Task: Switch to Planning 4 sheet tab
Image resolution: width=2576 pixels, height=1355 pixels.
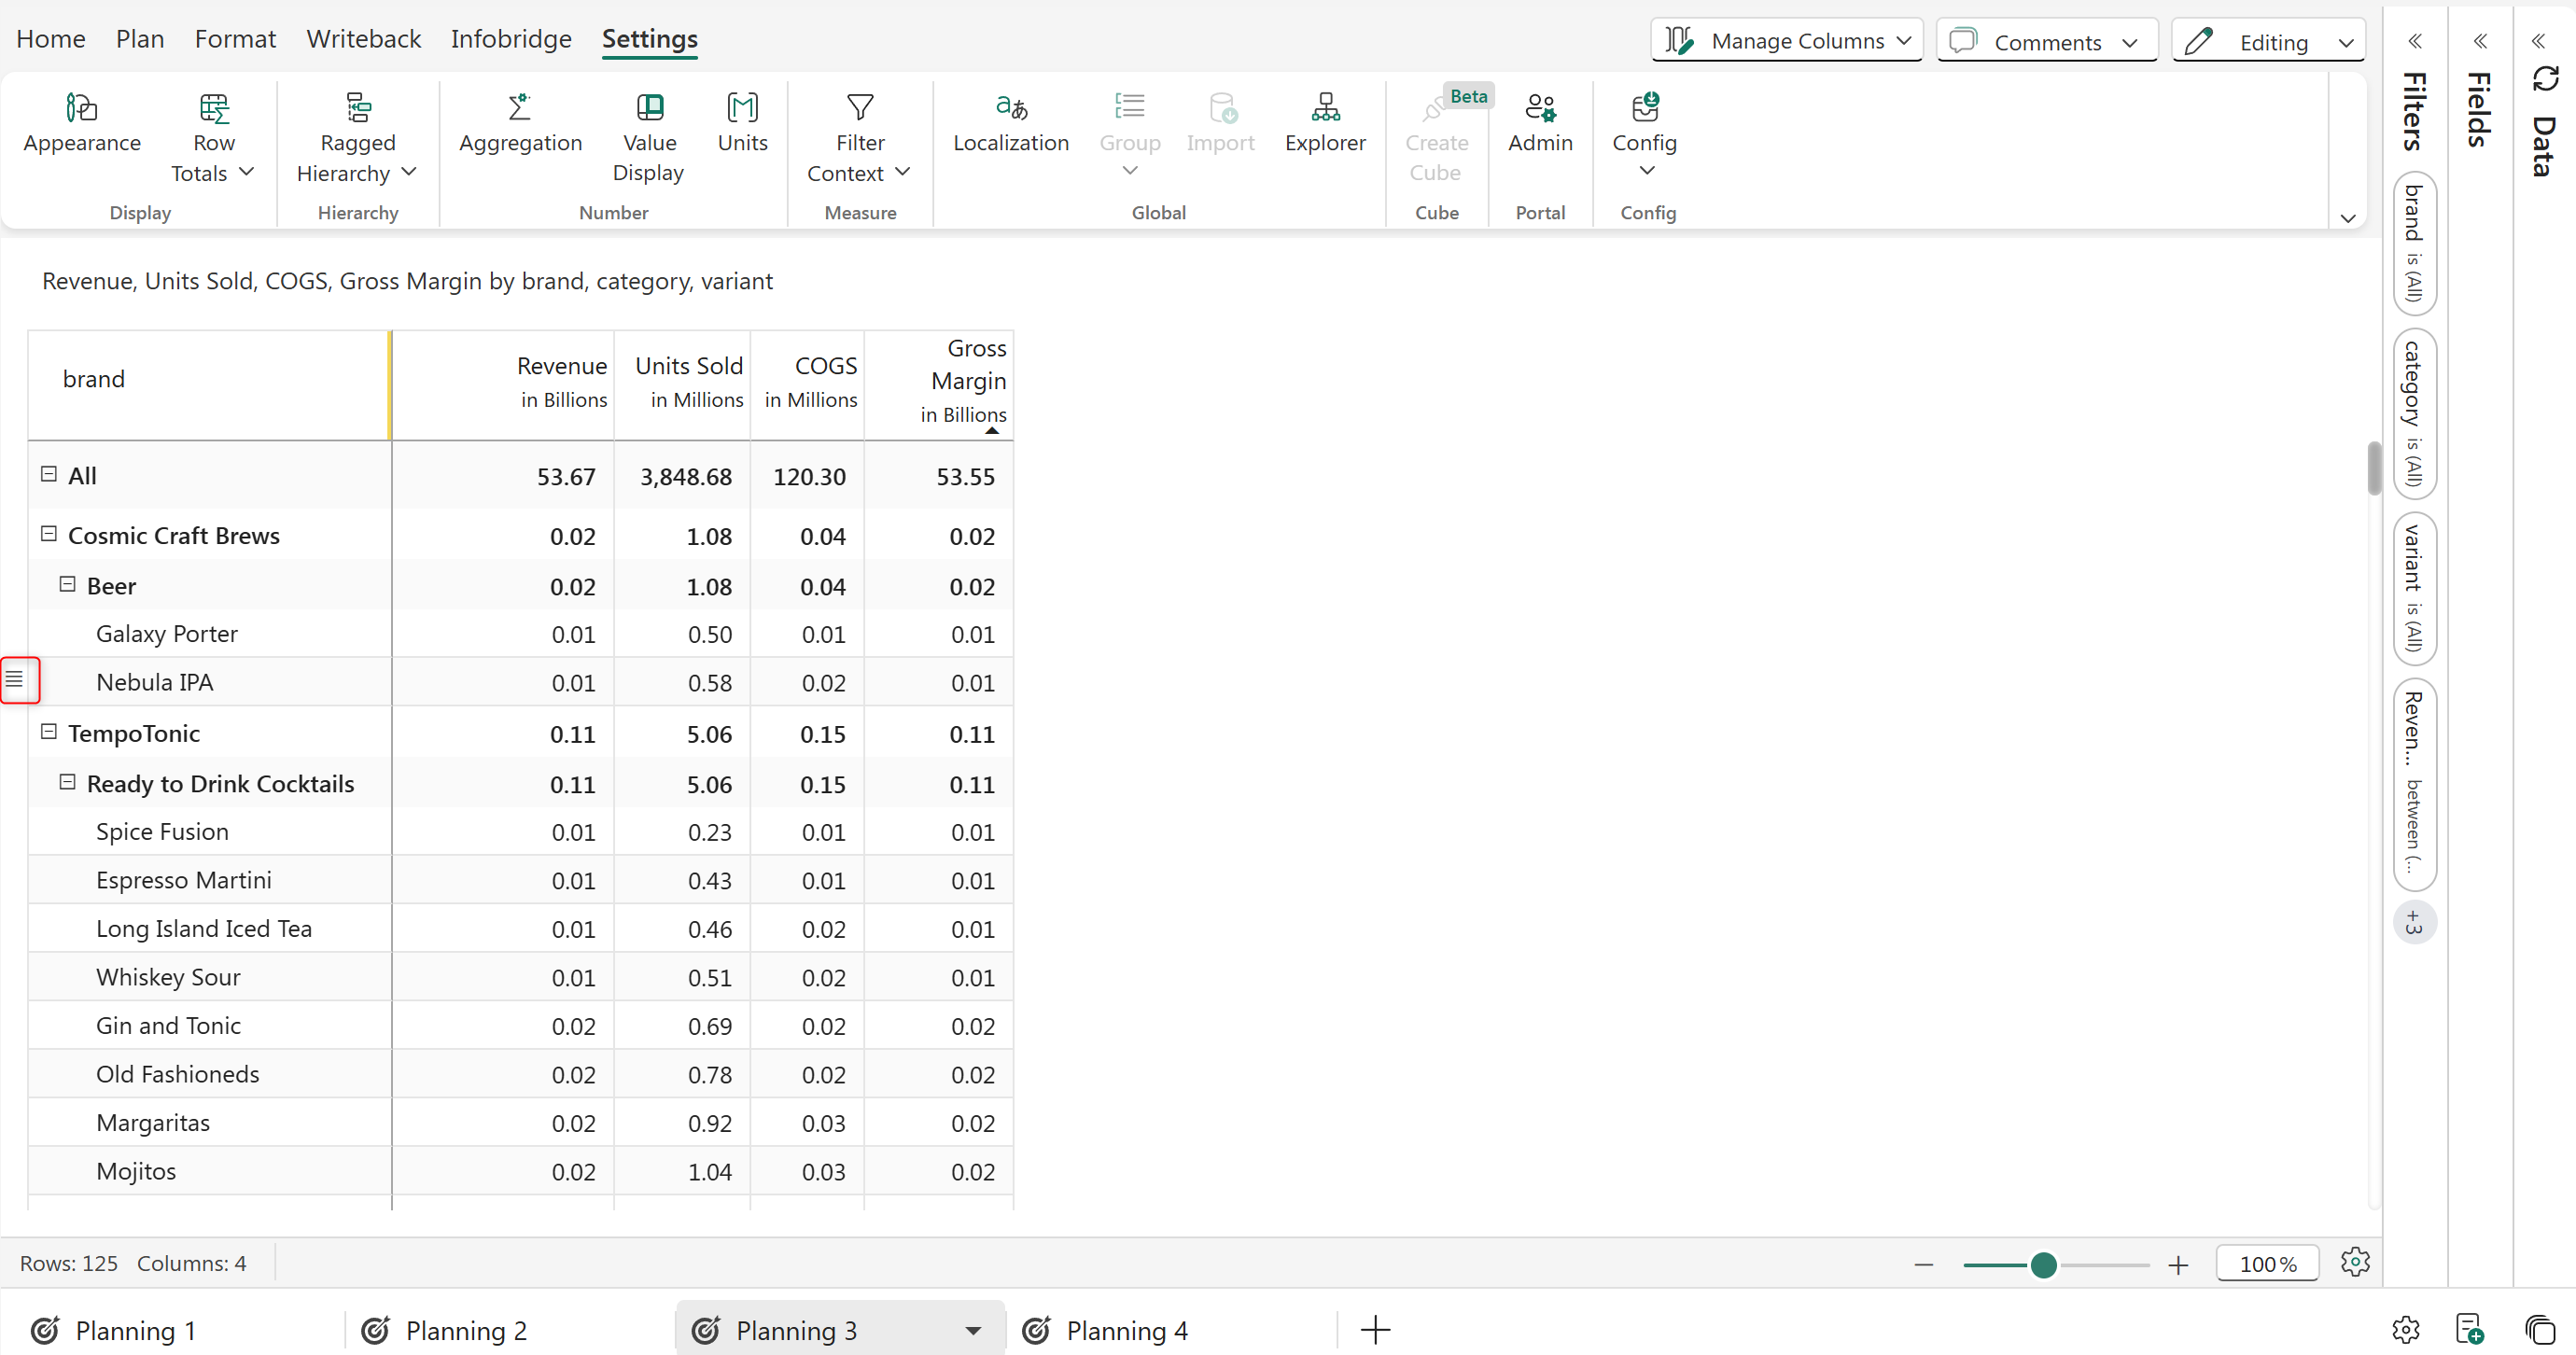Action: pyautogui.click(x=1126, y=1330)
